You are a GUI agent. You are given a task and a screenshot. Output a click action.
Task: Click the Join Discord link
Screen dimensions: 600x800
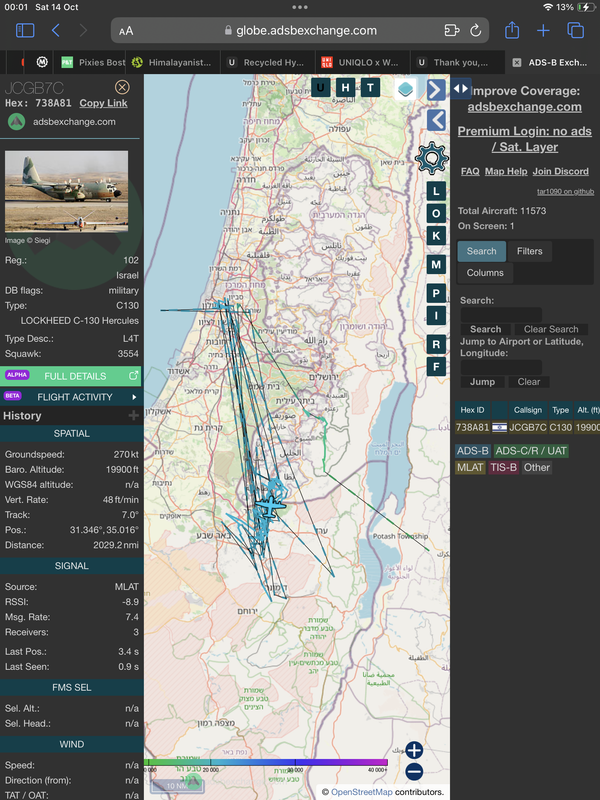click(561, 171)
